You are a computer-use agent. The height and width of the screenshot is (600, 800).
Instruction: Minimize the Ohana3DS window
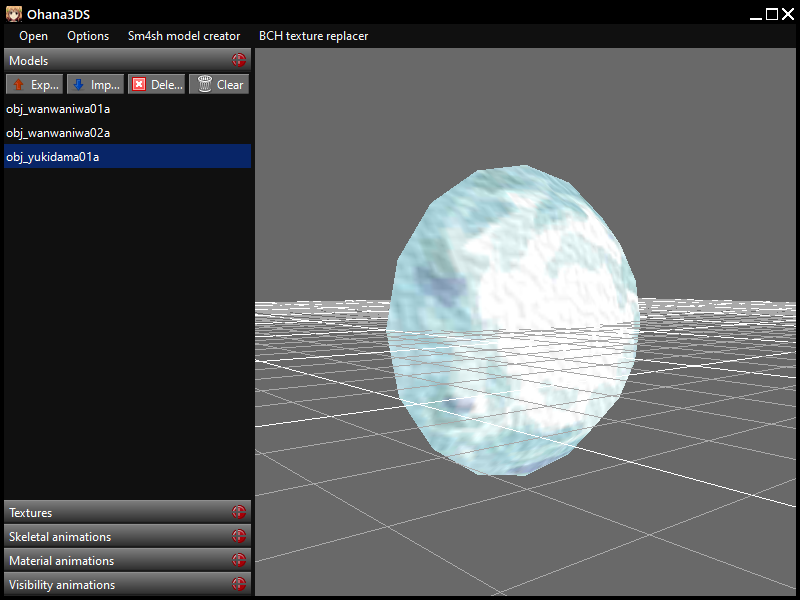point(756,14)
